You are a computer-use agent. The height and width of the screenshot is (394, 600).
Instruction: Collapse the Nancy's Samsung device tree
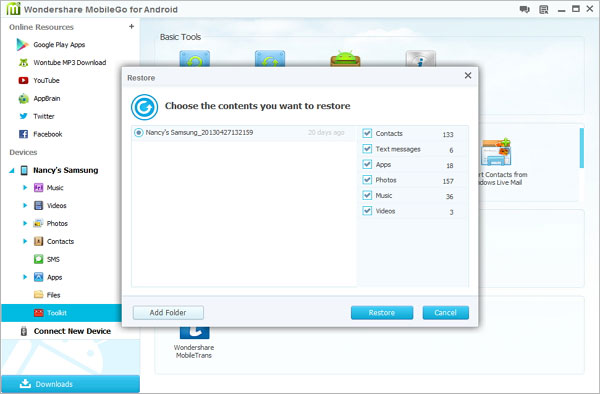point(12,171)
